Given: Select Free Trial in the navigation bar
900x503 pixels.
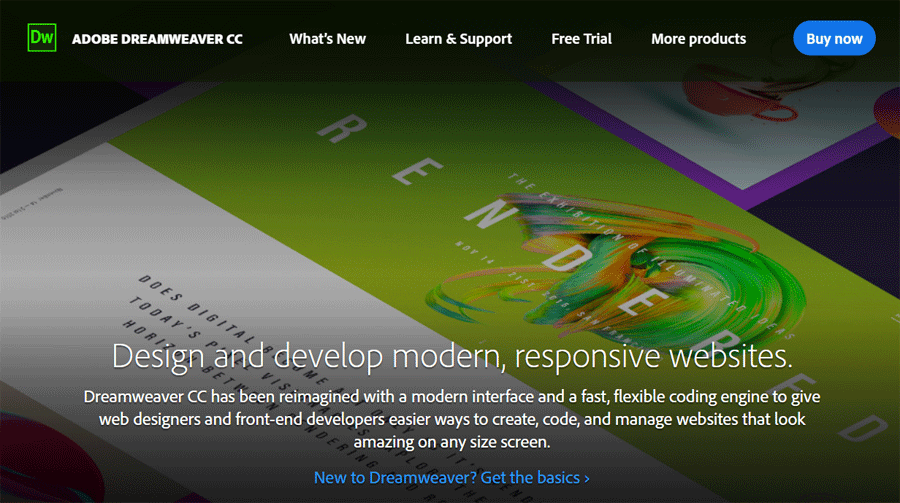Looking at the screenshot, I should 581,39.
